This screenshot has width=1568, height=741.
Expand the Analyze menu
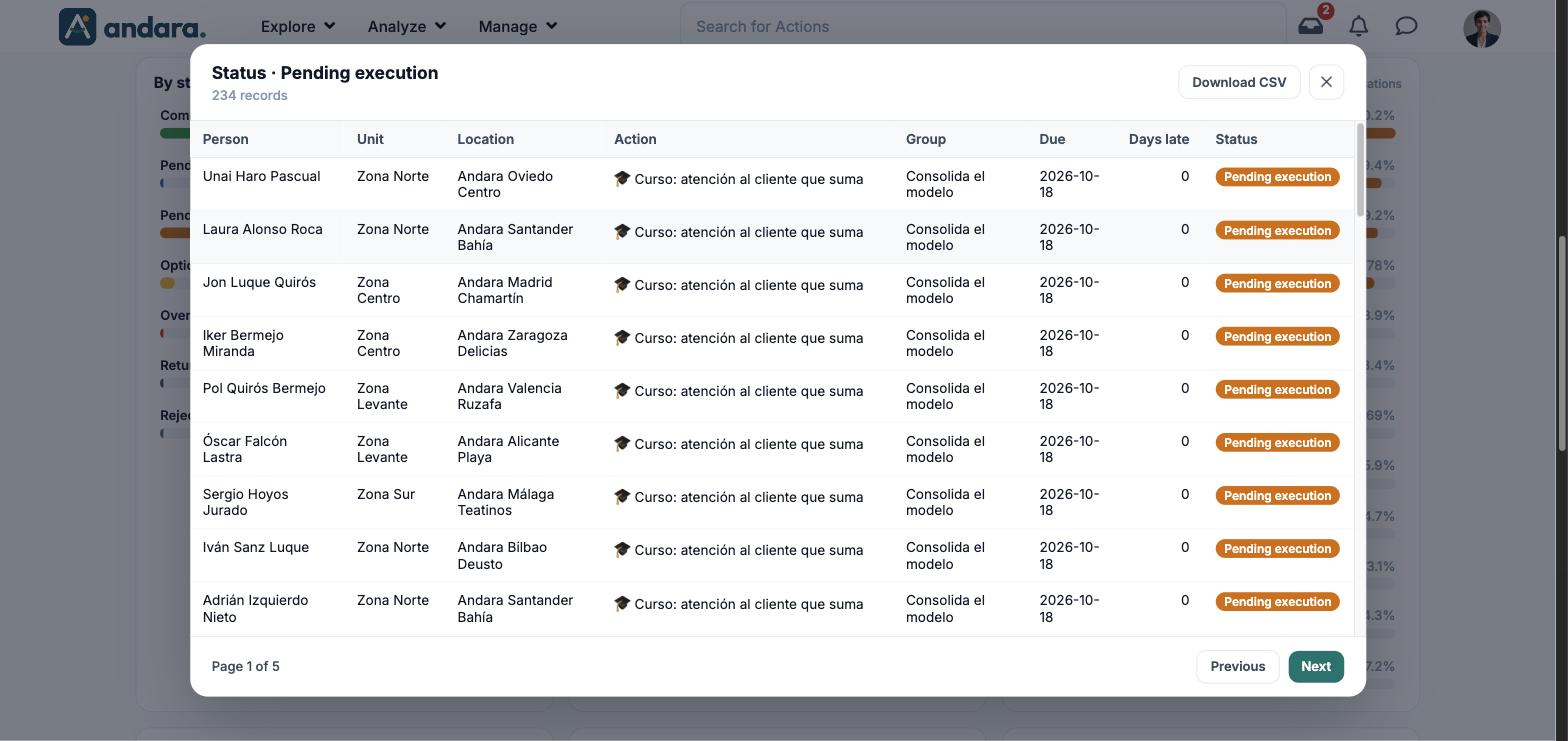point(406,26)
